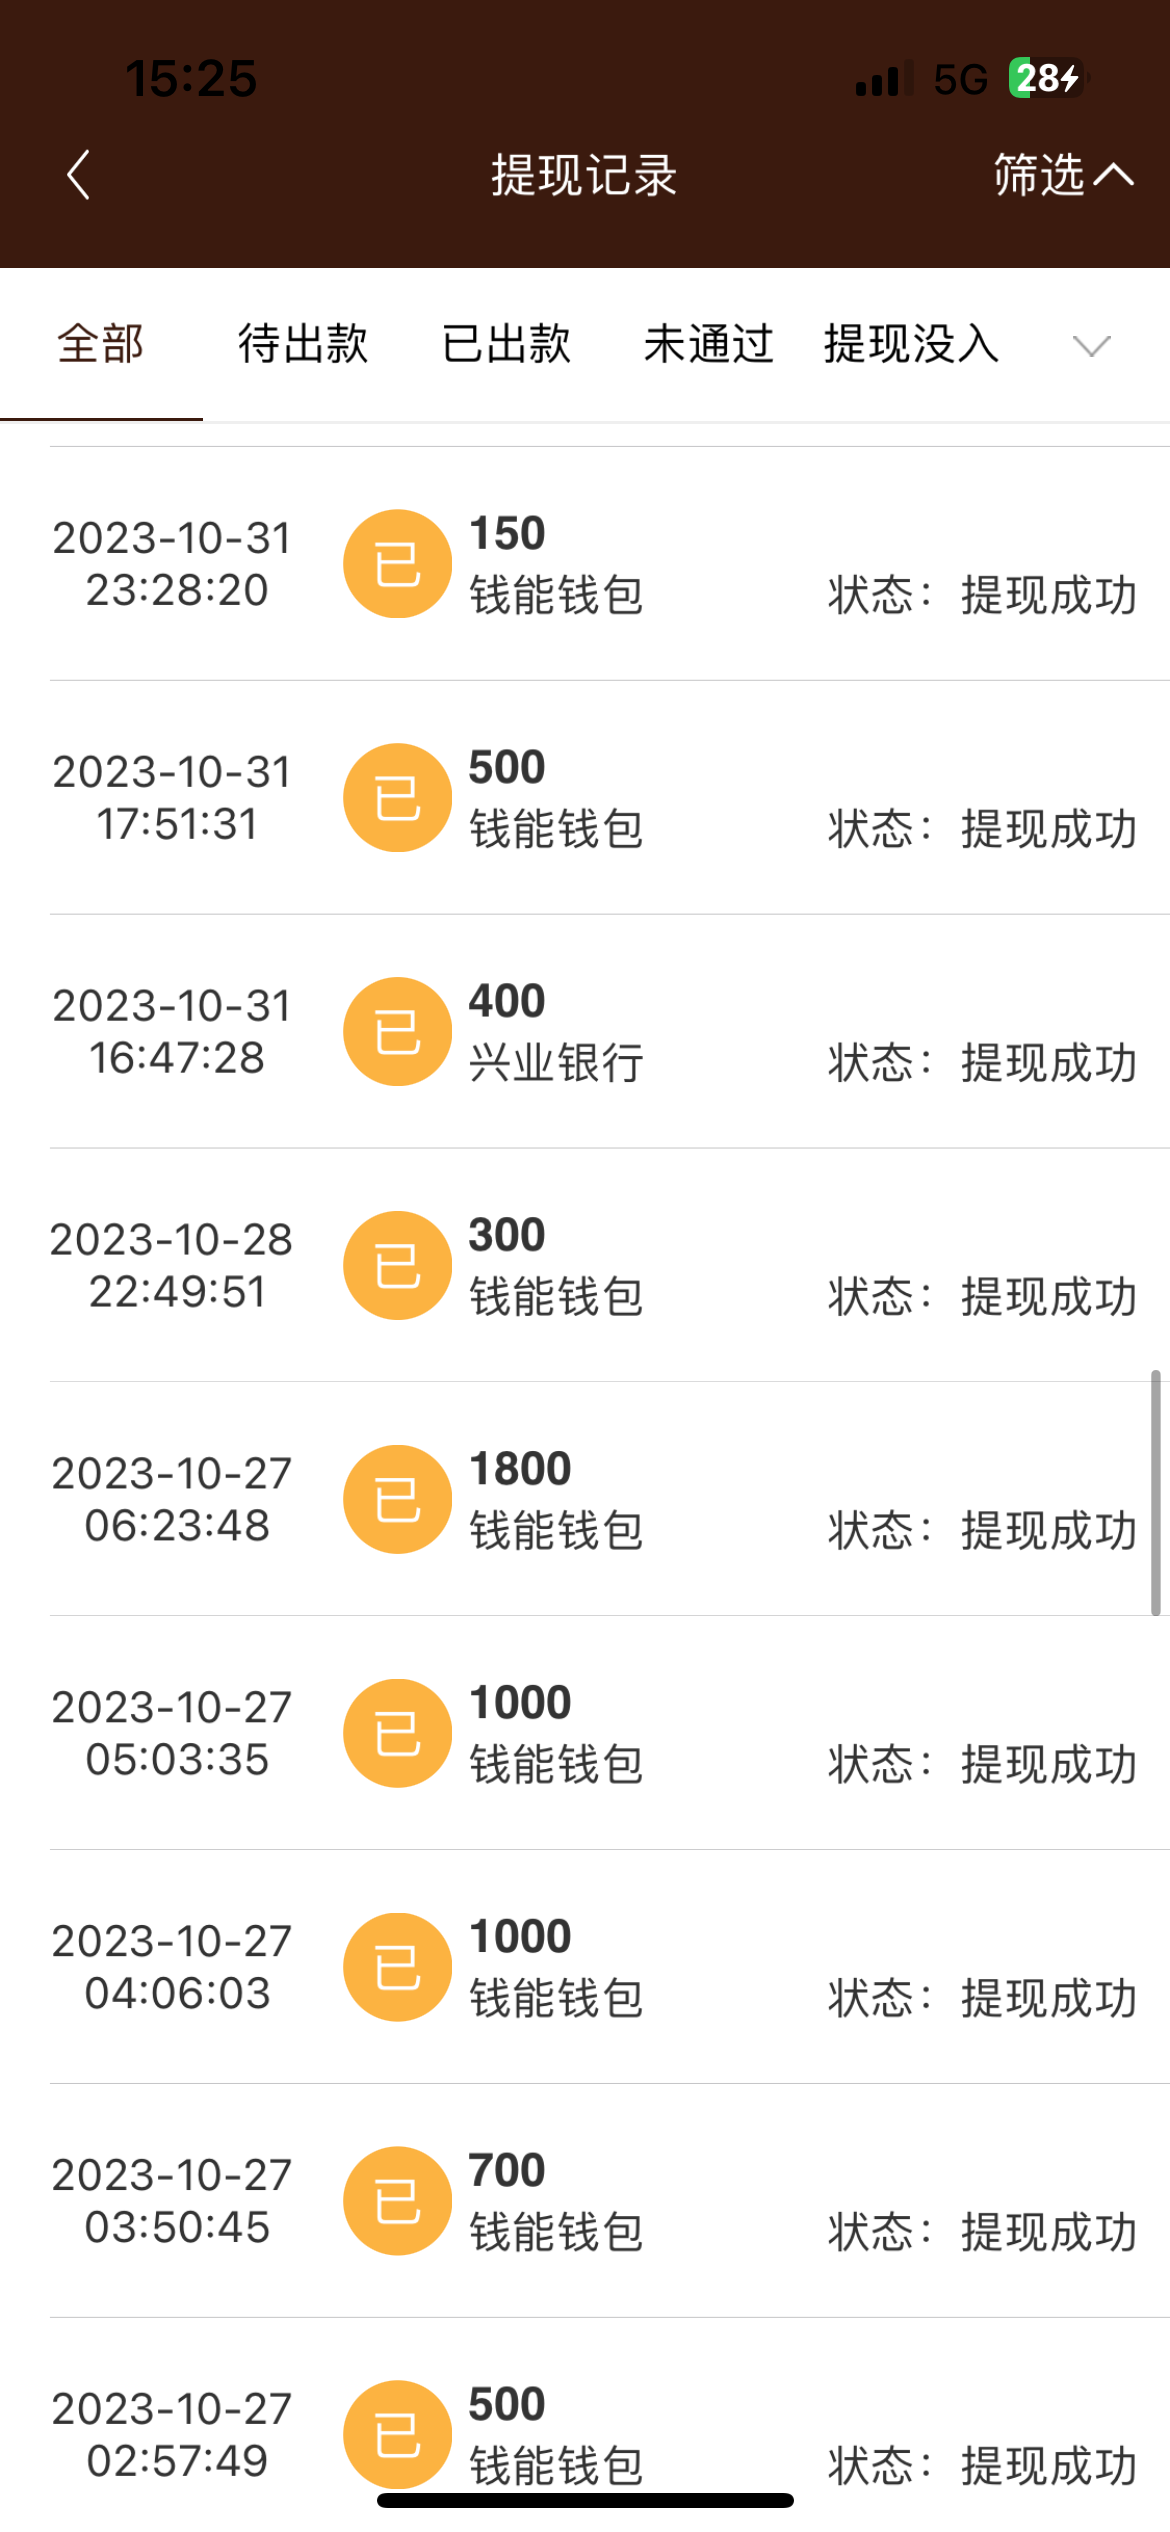Show the 提现没入 tab
Viewport: 1170px width, 2532px height.
[x=911, y=344]
